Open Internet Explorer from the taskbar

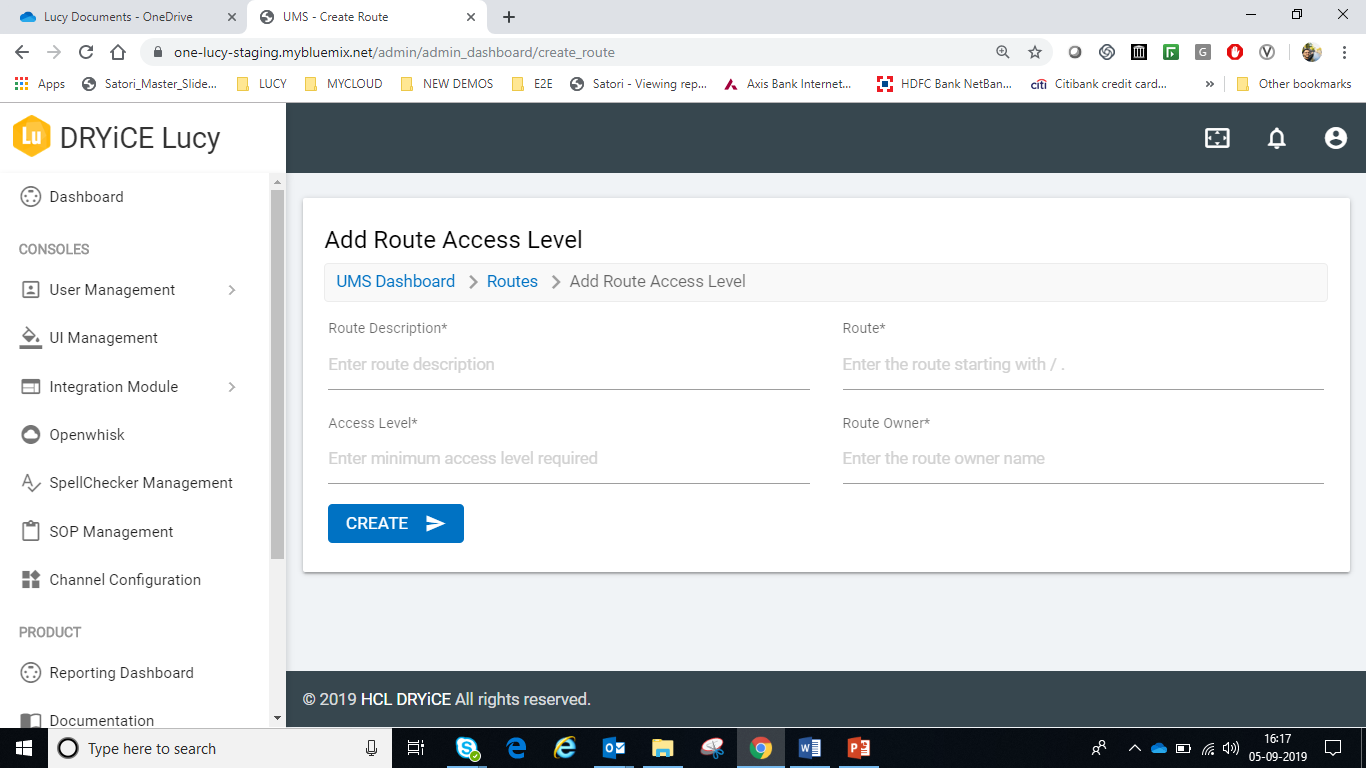coord(565,748)
